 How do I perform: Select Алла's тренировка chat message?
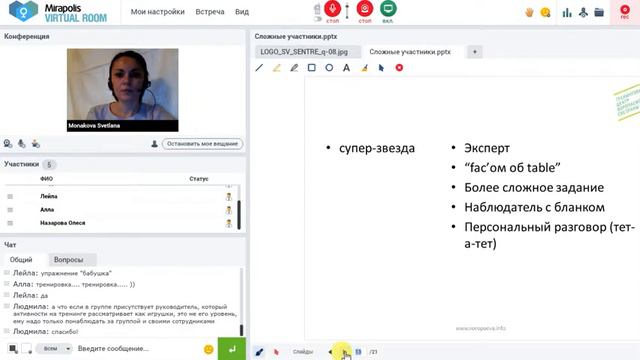click(74, 284)
